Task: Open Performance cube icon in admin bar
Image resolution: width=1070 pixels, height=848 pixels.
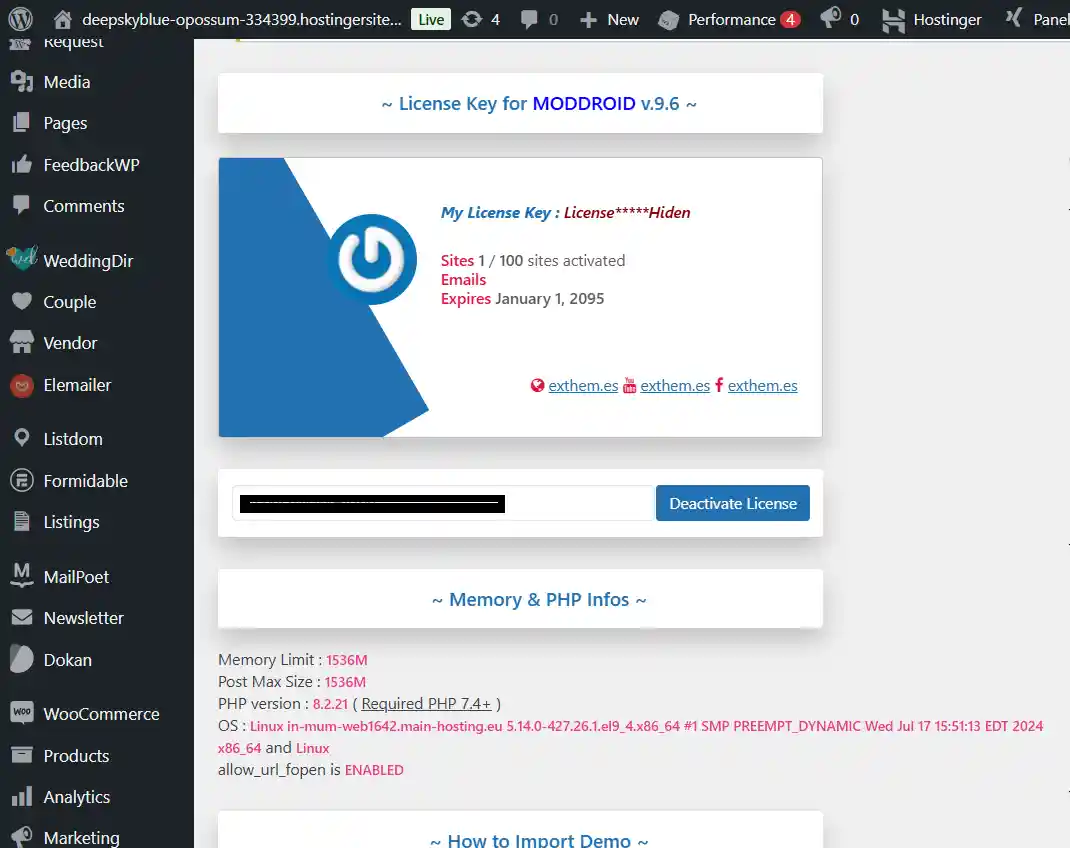Action: pyautogui.click(x=668, y=20)
